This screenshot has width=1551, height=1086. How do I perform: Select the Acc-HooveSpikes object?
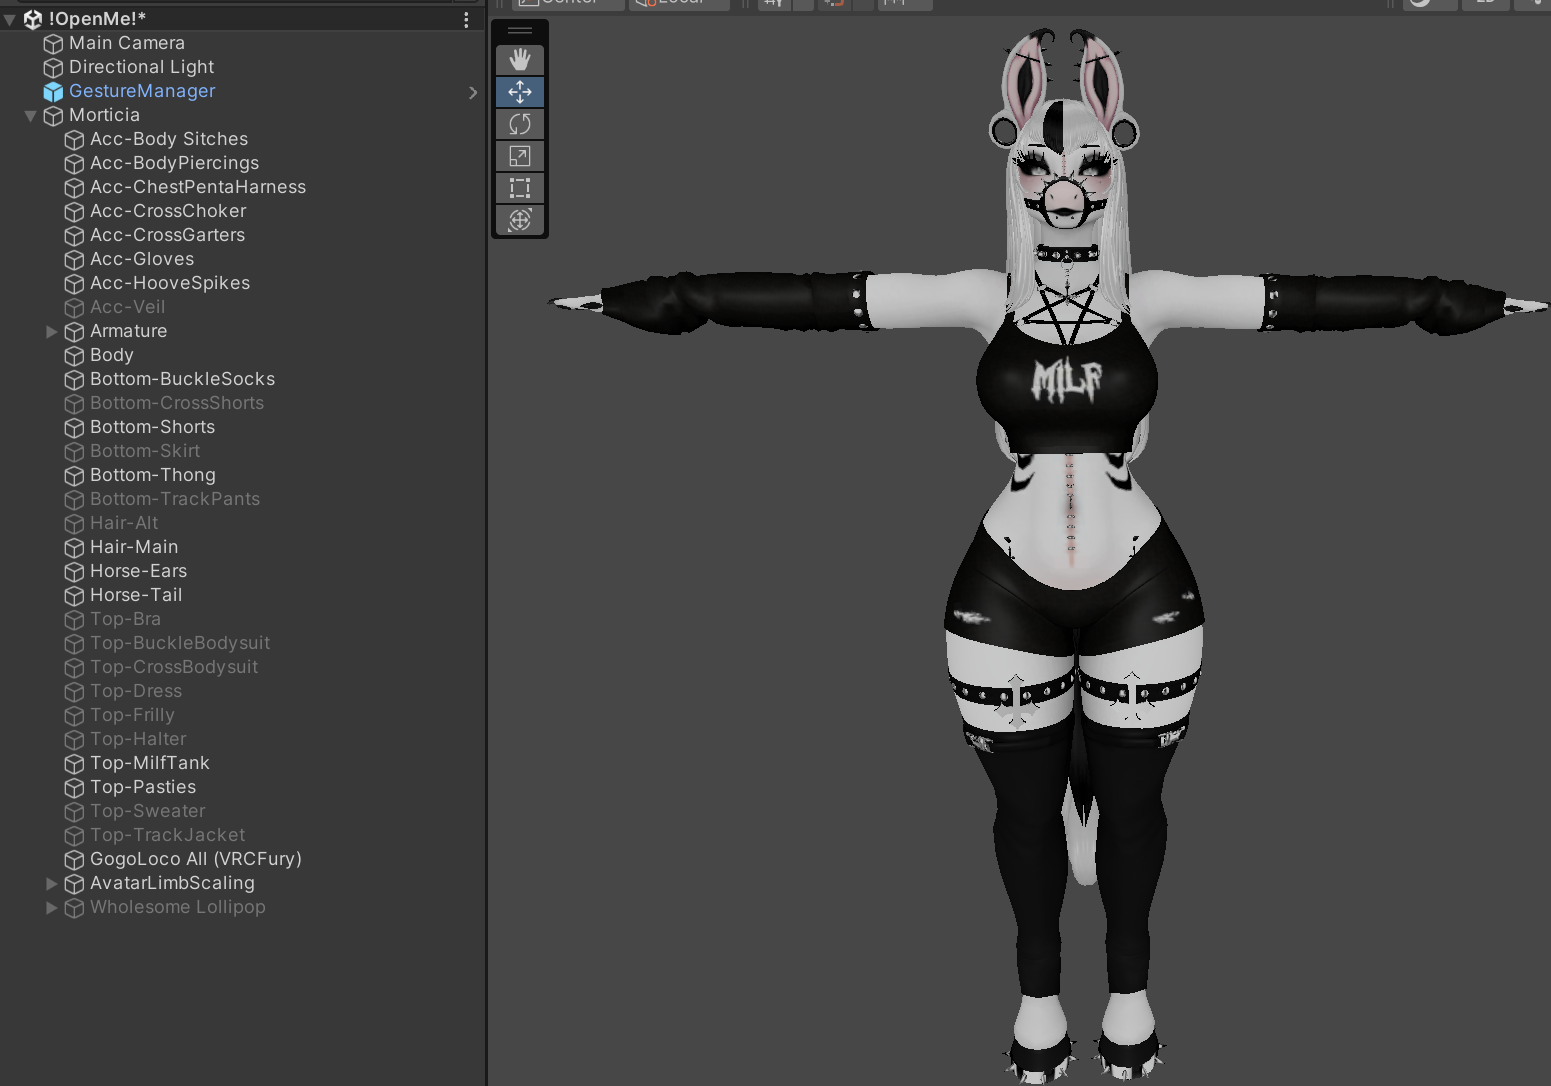point(170,283)
